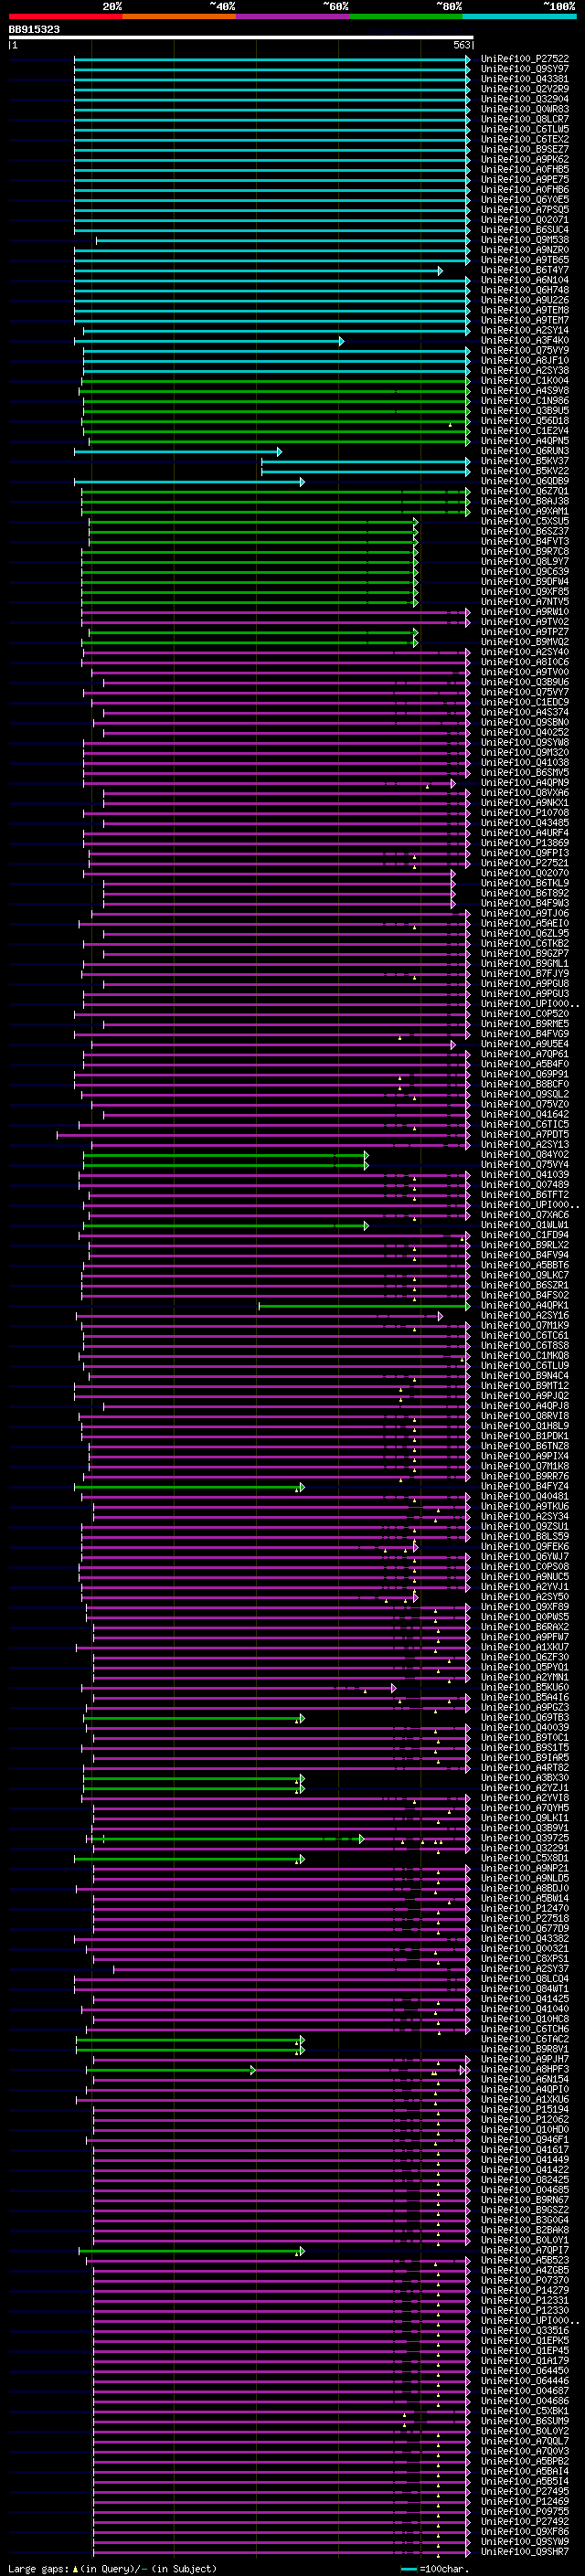The image size is (585, 2576).
Task: Click label UniRef100_P07370
Action: (x=525, y=2280)
